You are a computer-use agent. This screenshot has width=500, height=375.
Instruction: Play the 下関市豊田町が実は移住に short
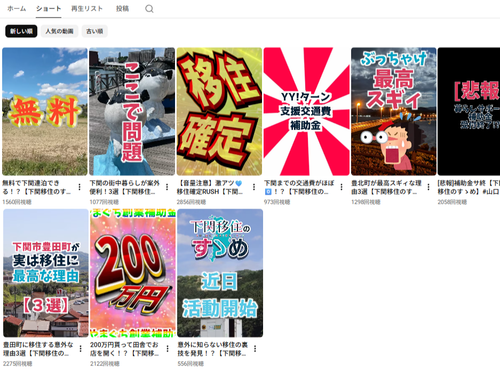[x=46, y=273]
